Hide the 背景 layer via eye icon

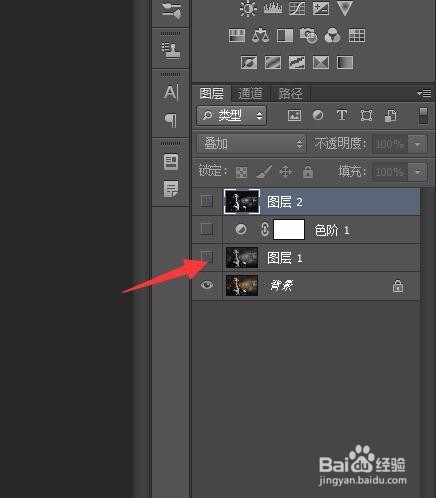207,285
